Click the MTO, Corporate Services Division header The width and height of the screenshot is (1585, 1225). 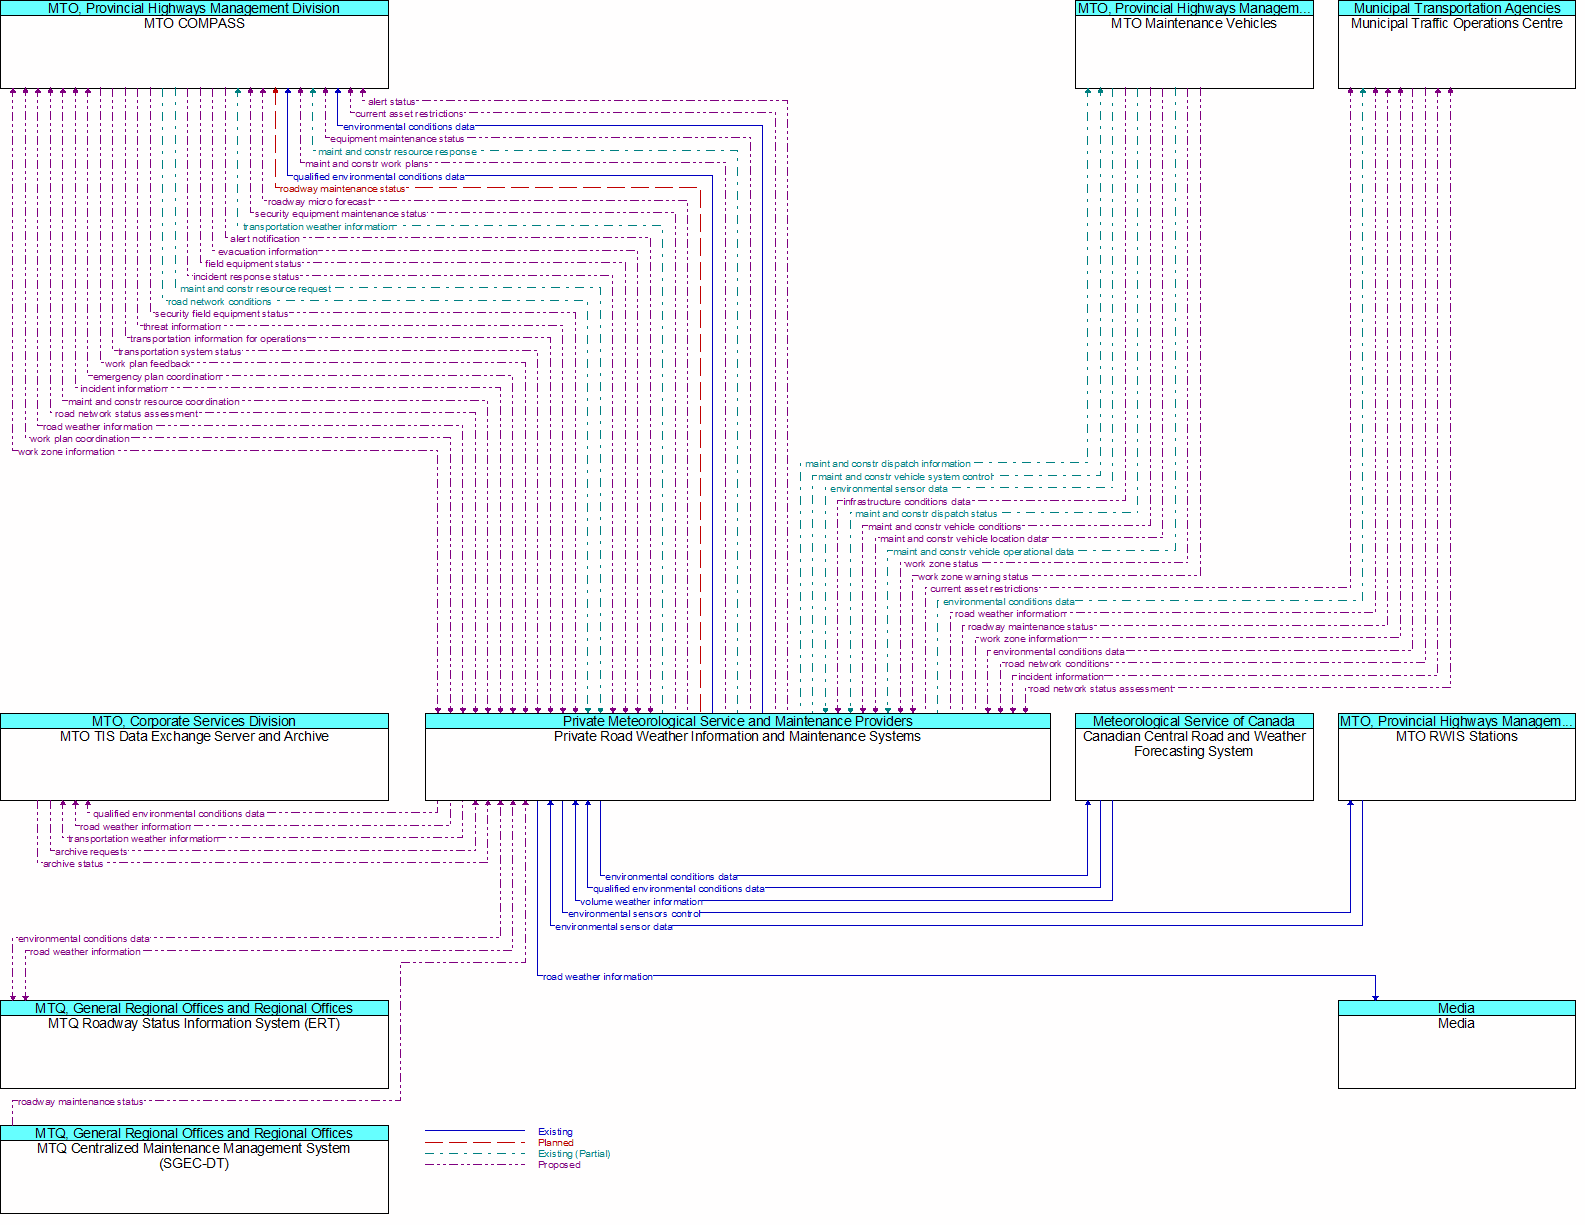click(x=194, y=721)
